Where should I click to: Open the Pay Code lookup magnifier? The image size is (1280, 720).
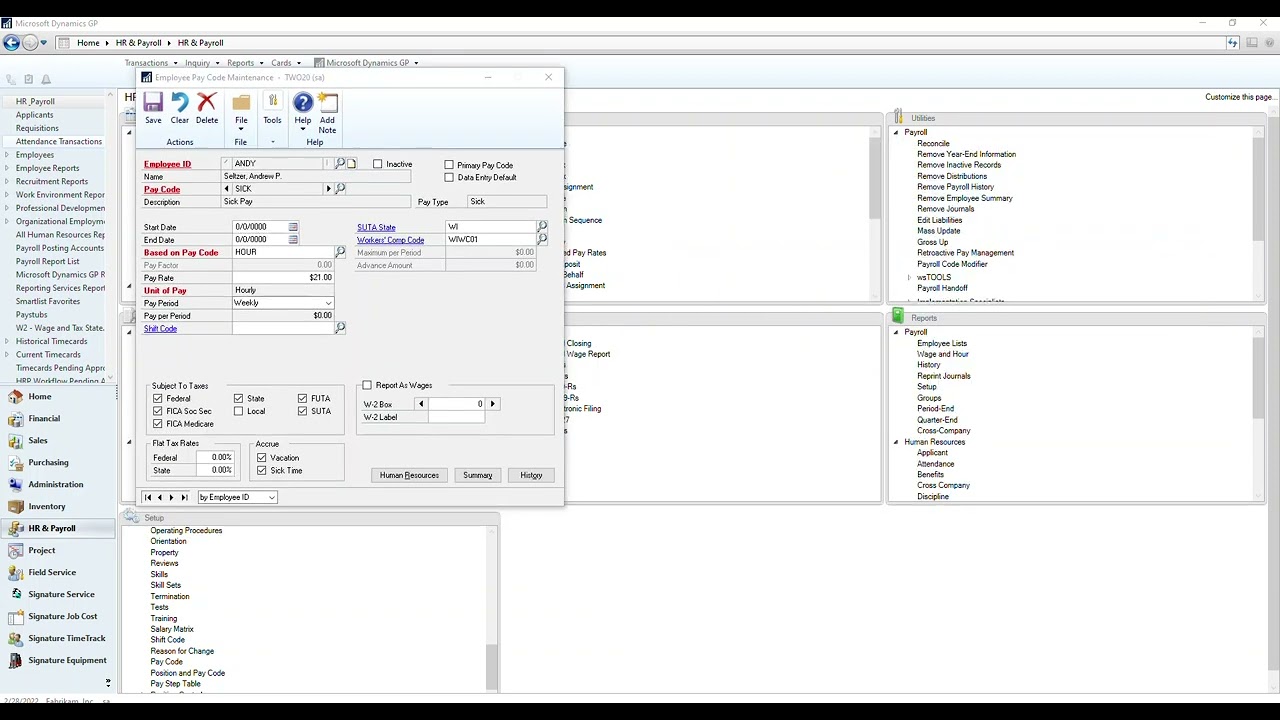[340, 189]
